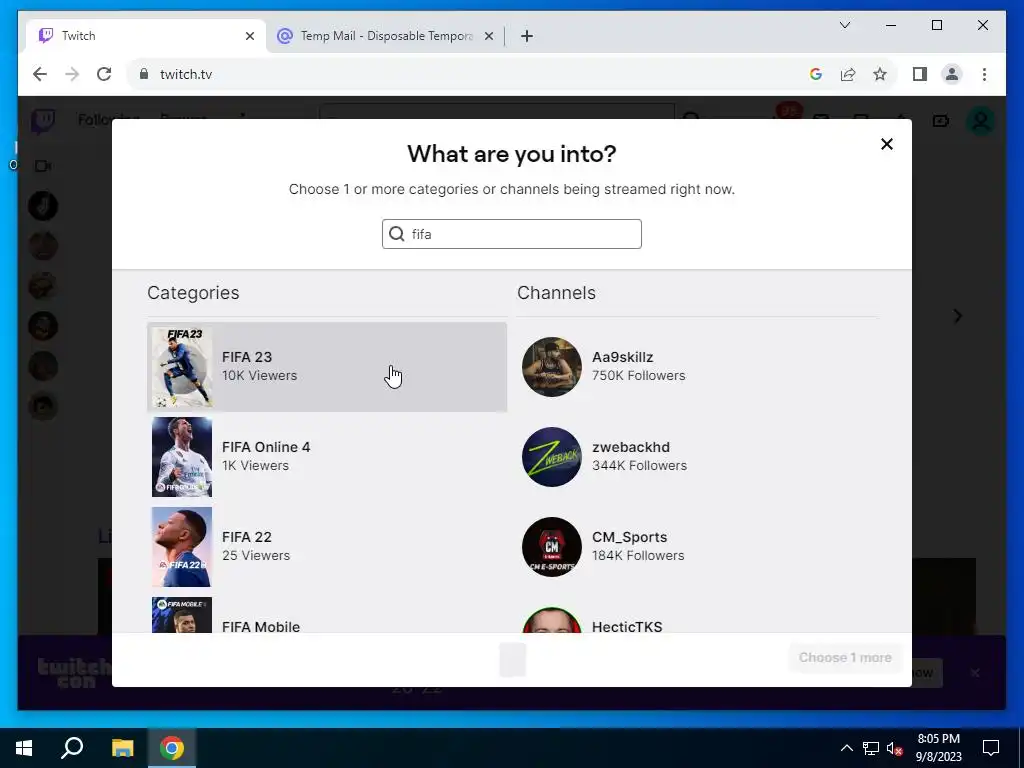Viewport: 1024px width, 768px height.
Task: Select the CM_Sports channel avatar
Action: point(551,547)
